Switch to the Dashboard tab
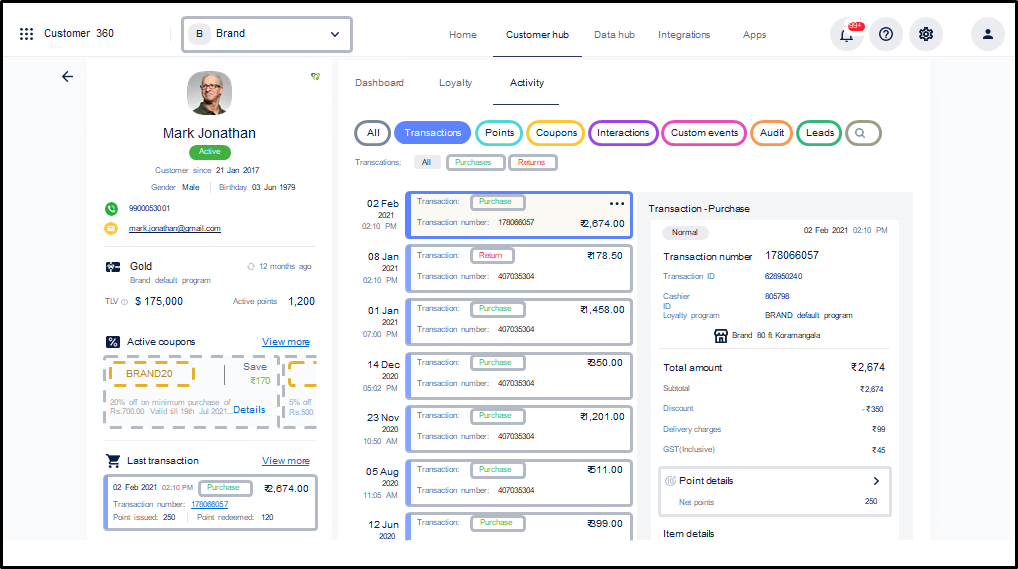The image size is (1018, 569). (x=379, y=83)
